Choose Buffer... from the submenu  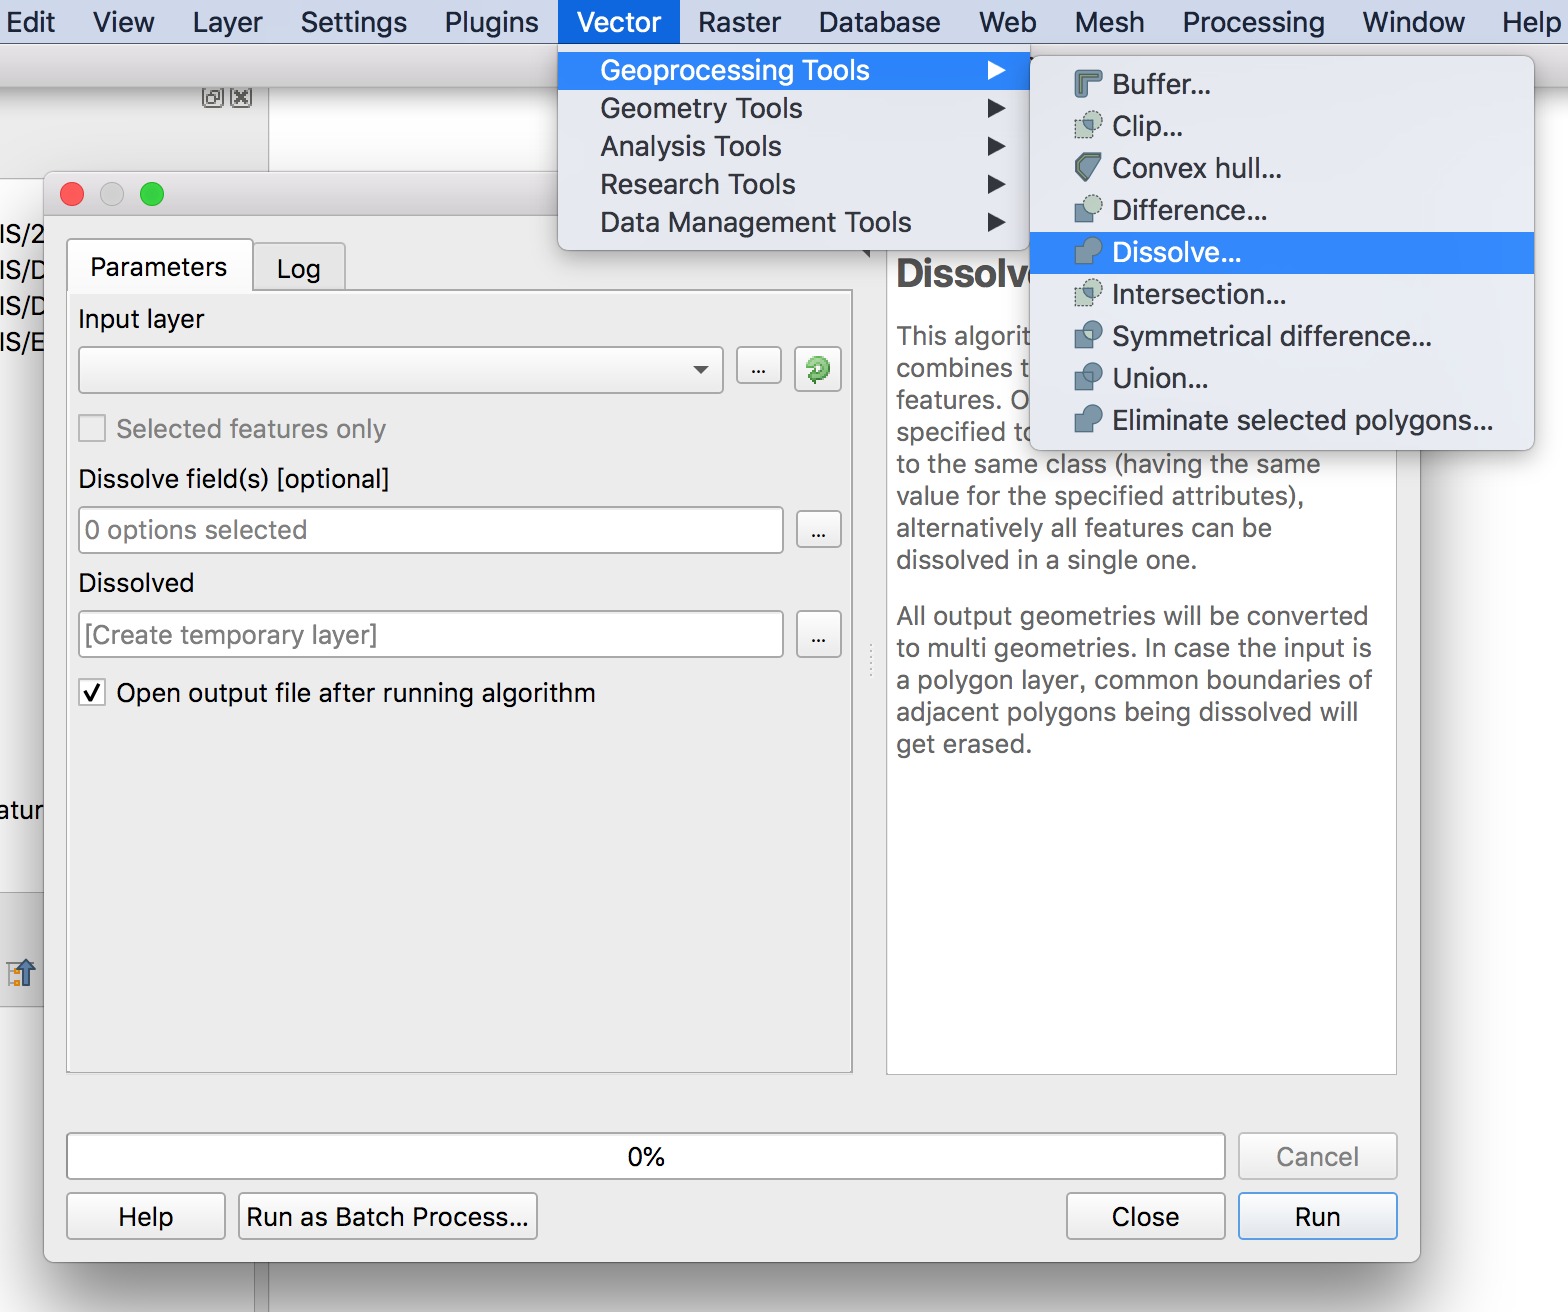tap(1282, 84)
